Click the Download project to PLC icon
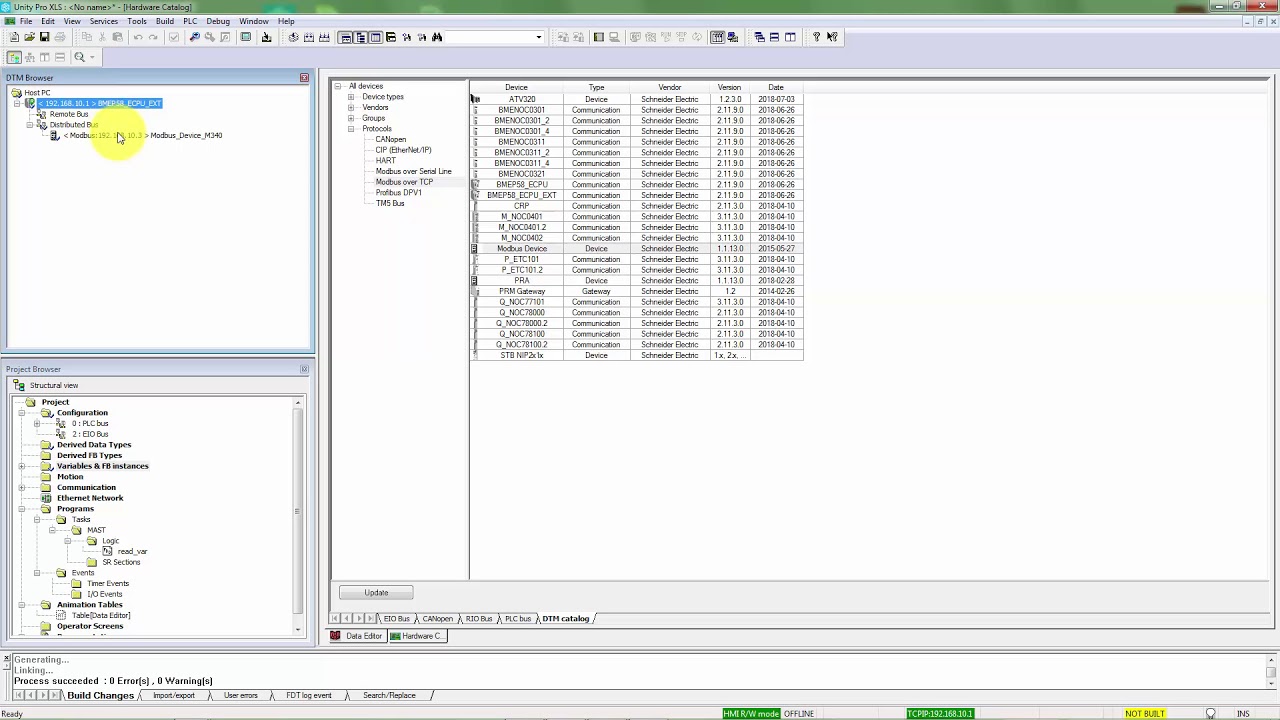Image resolution: width=1280 pixels, height=720 pixels. (x=266, y=37)
